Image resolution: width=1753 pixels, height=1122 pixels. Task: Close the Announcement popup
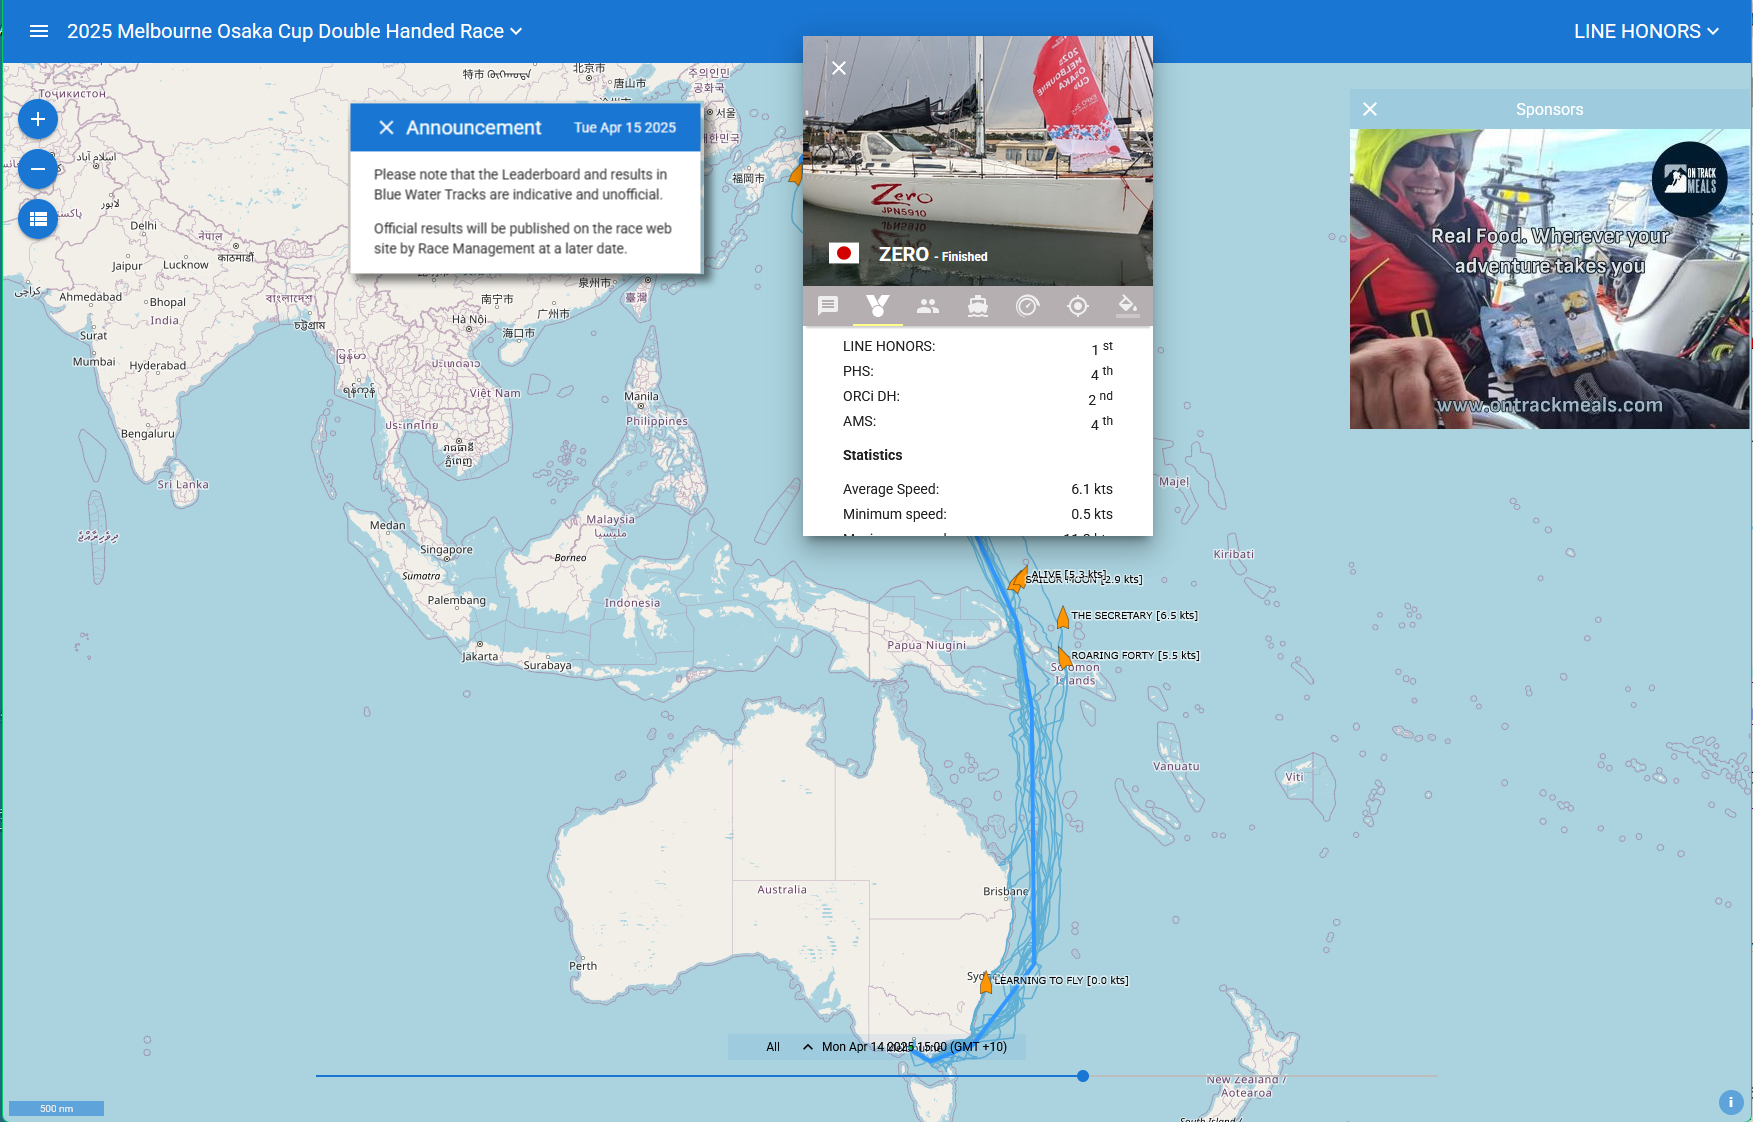point(386,128)
